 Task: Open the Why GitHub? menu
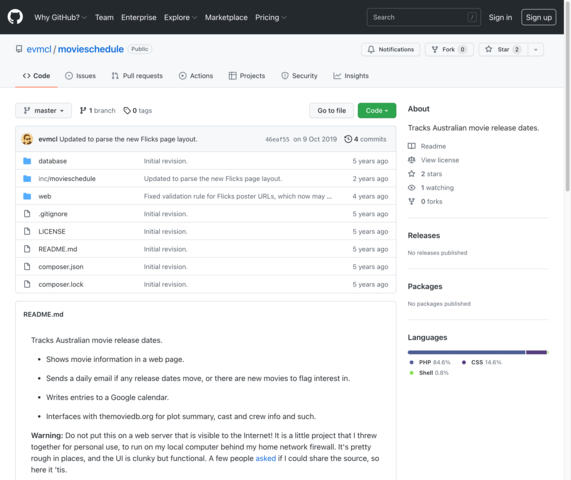60,17
